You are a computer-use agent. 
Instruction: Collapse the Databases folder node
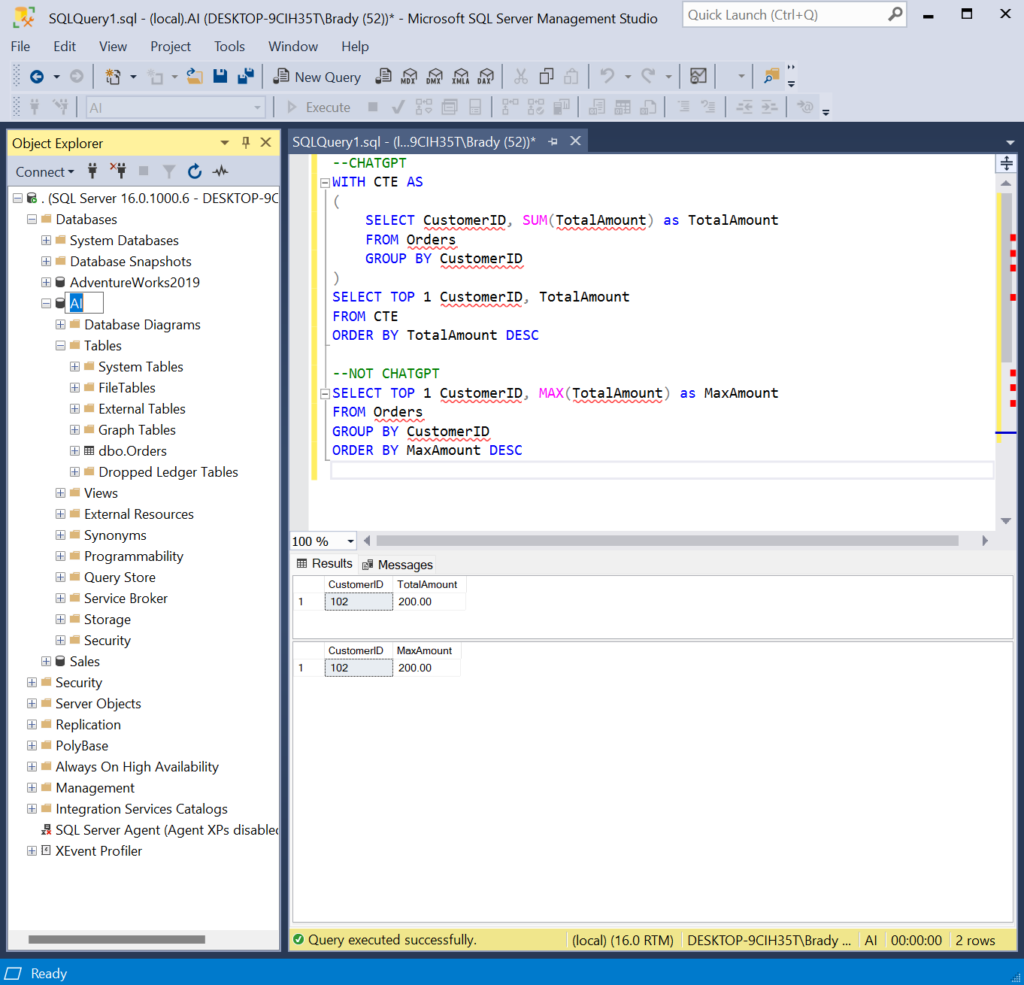[31, 219]
